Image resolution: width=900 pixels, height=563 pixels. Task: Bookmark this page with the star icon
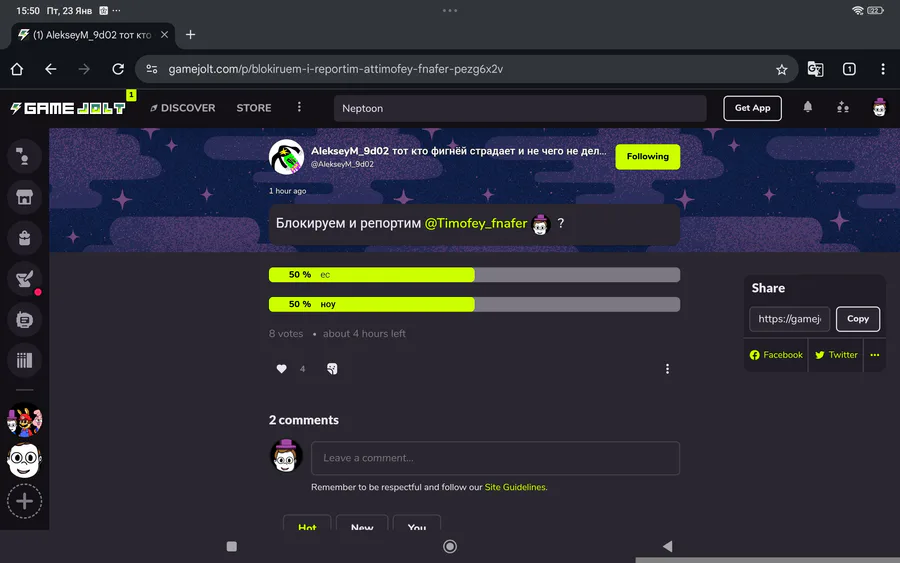coord(781,69)
